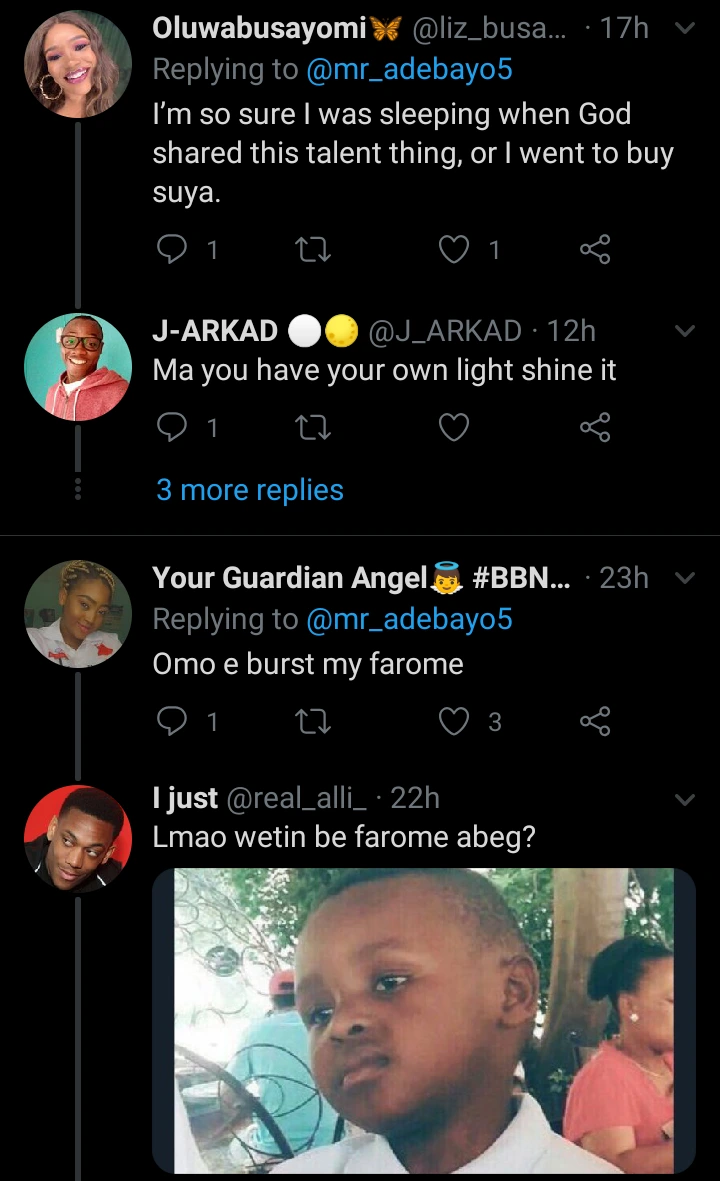The height and width of the screenshot is (1181, 720).
Task: Retweet Oluwabusayomi's talent tweet
Action: 313,250
